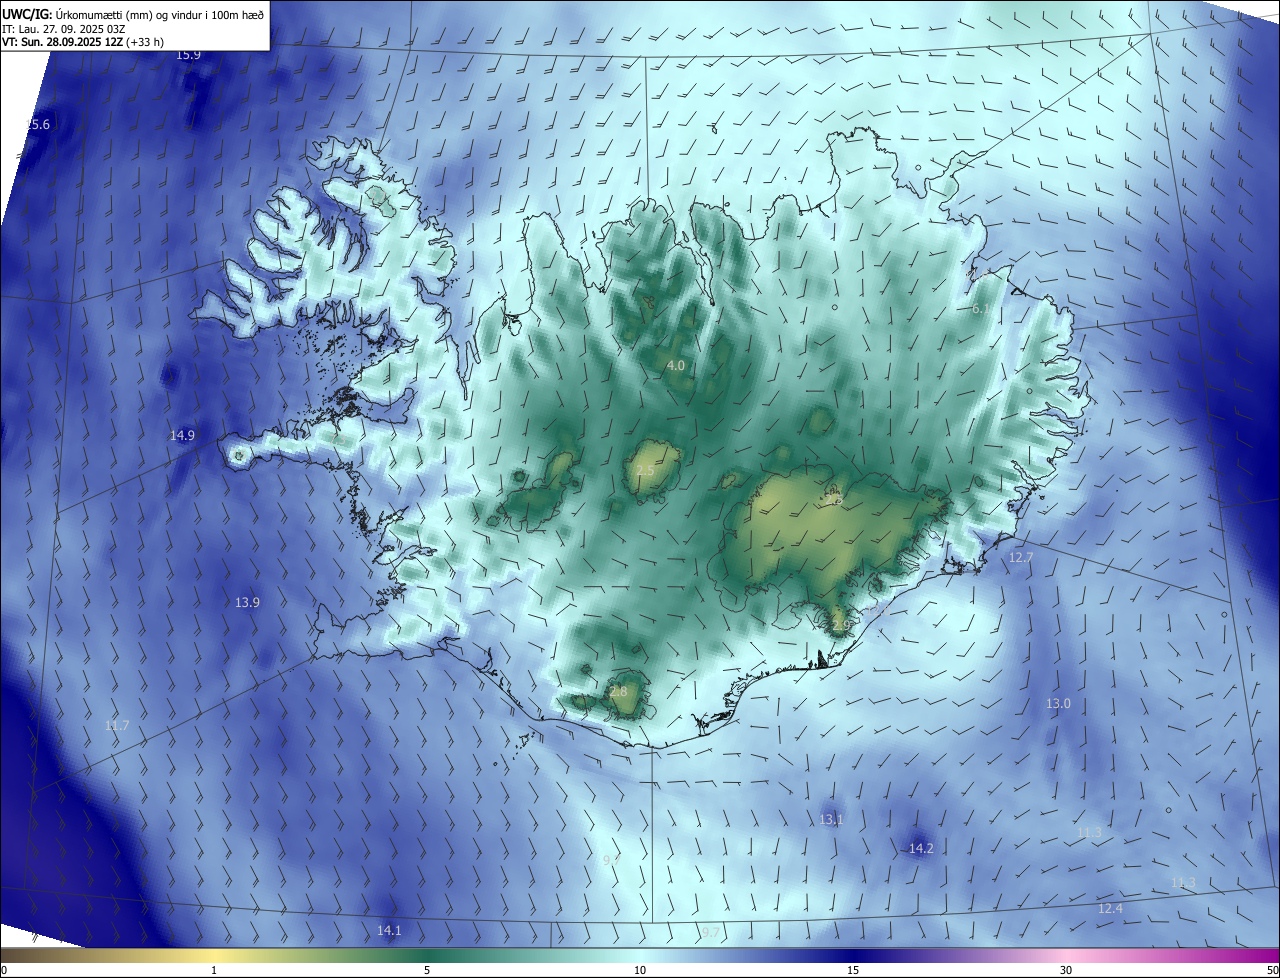Click the map value 14.1
Image resolution: width=1280 pixels, height=978 pixels.
389,931
